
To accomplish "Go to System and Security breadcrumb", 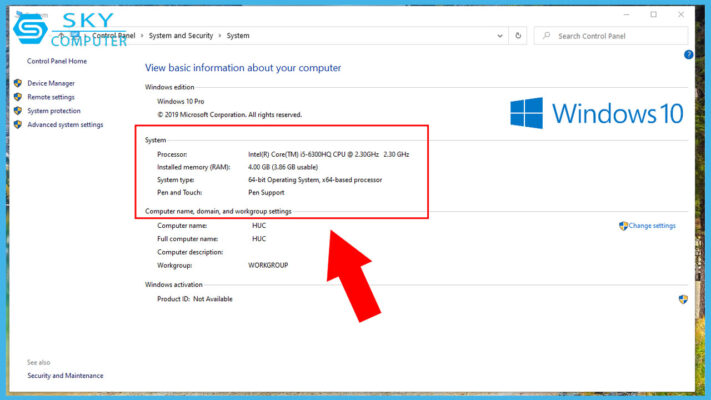I will [x=180, y=35].
